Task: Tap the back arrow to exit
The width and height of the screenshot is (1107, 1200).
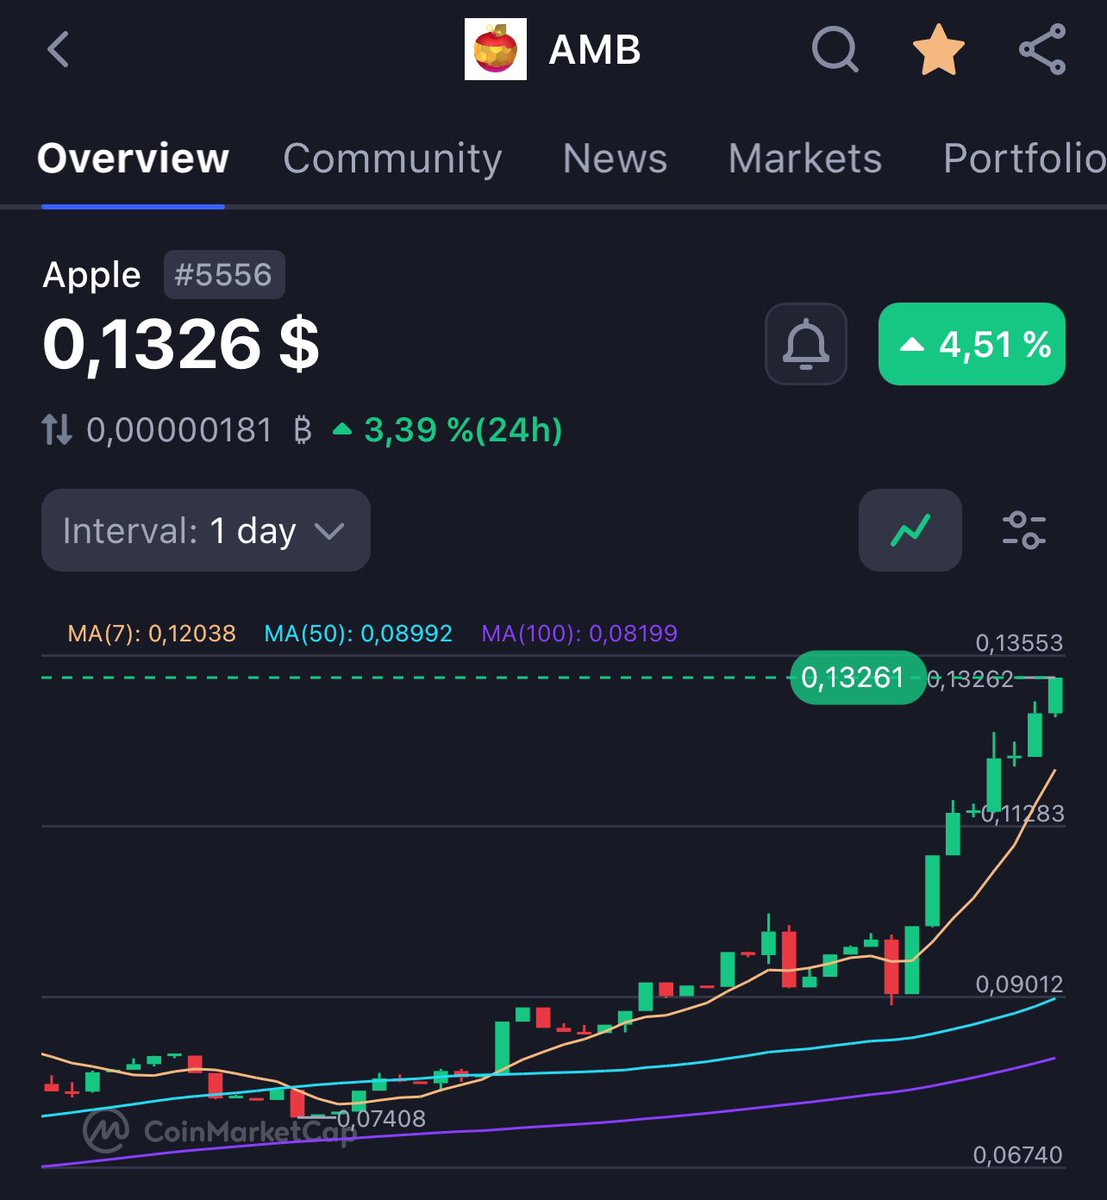Action: [57, 50]
